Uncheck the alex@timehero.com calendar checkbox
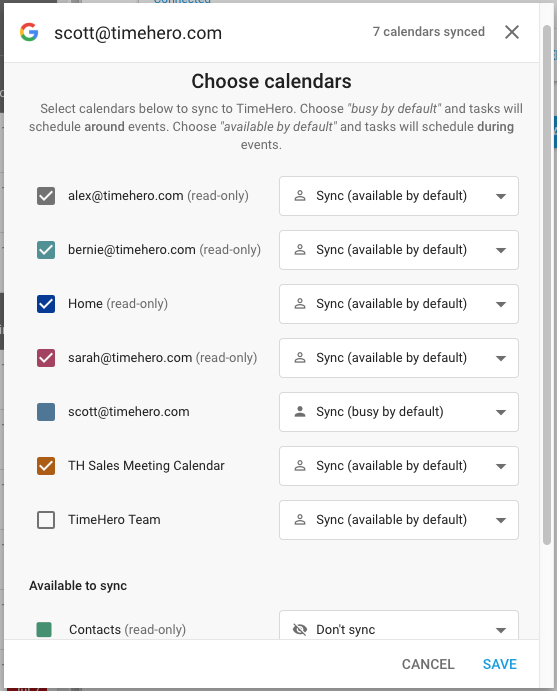Viewport: 557px width, 691px height. coord(46,196)
